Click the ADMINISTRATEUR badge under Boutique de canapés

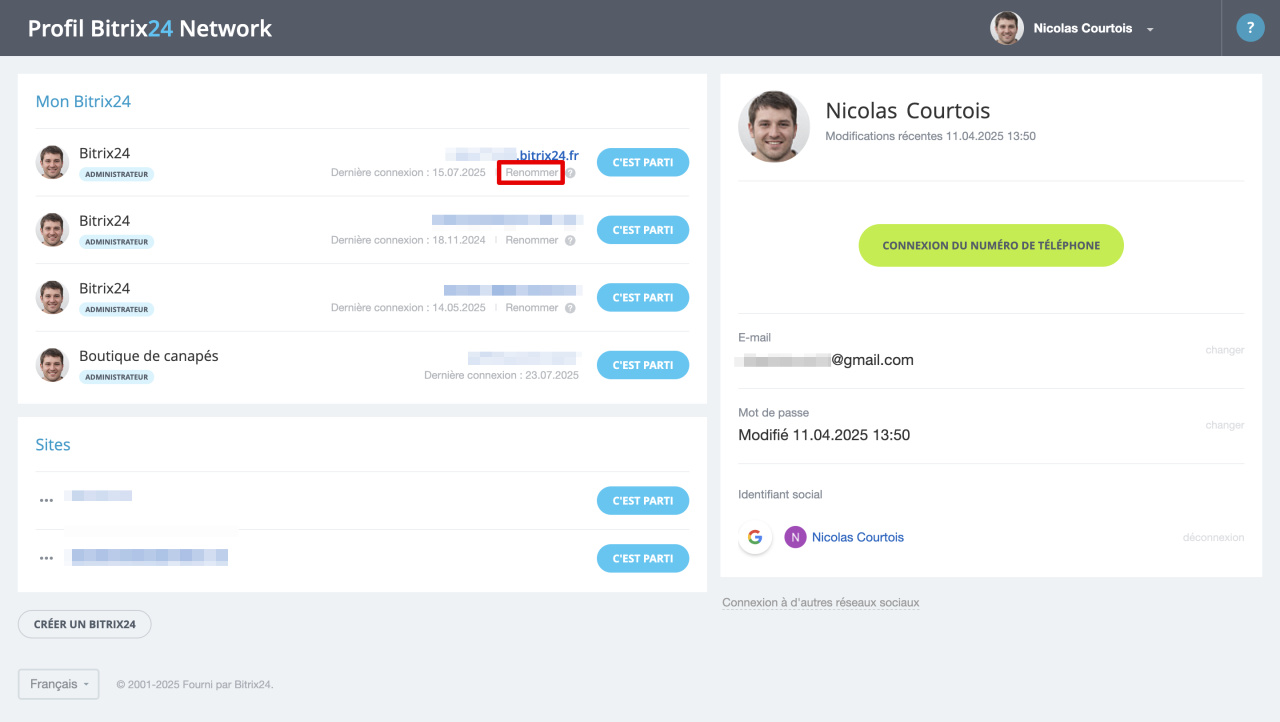click(x=117, y=377)
